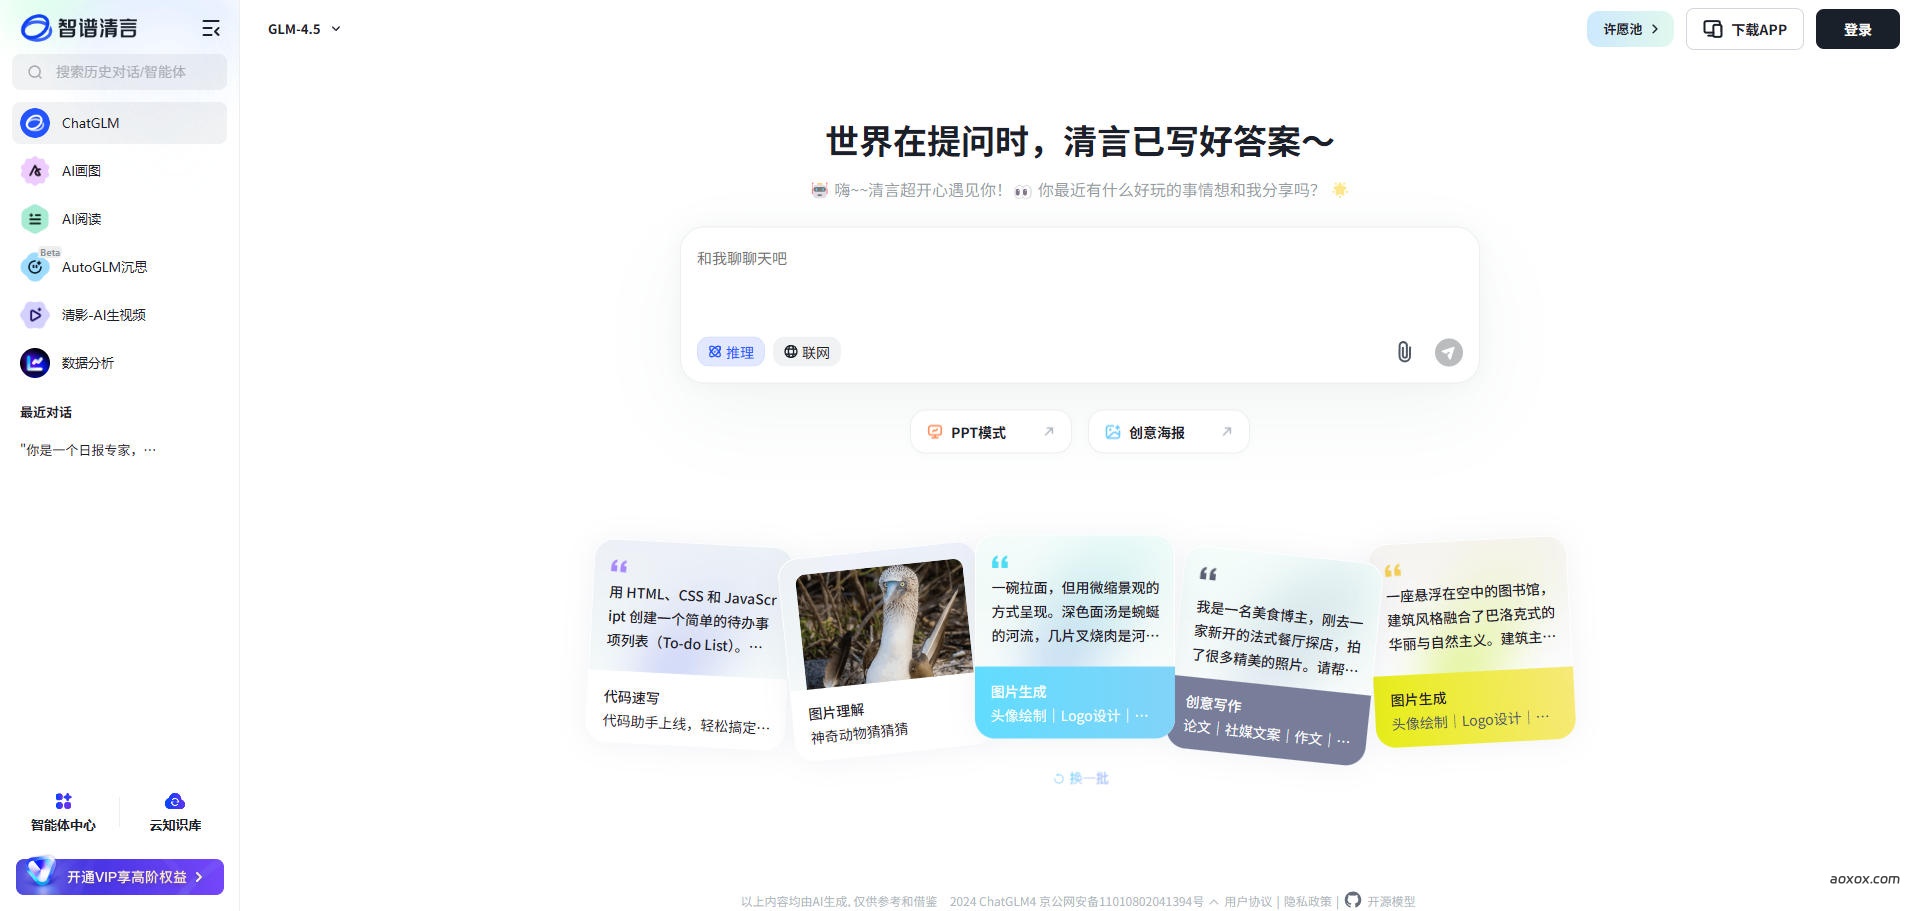1920x911 pixels.
Task: Open the 云知识库 cloud knowledge base
Action: (175, 810)
